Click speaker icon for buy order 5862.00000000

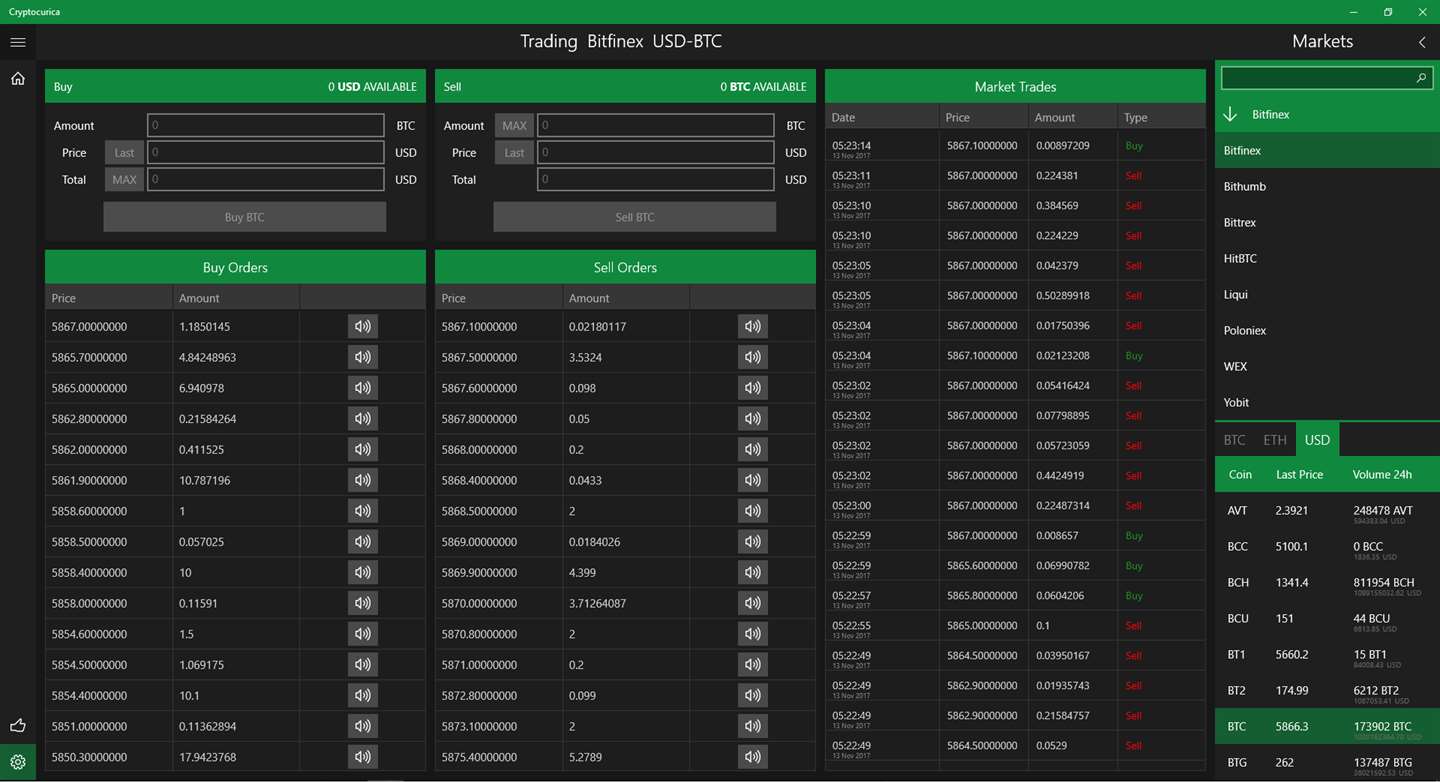(363, 449)
